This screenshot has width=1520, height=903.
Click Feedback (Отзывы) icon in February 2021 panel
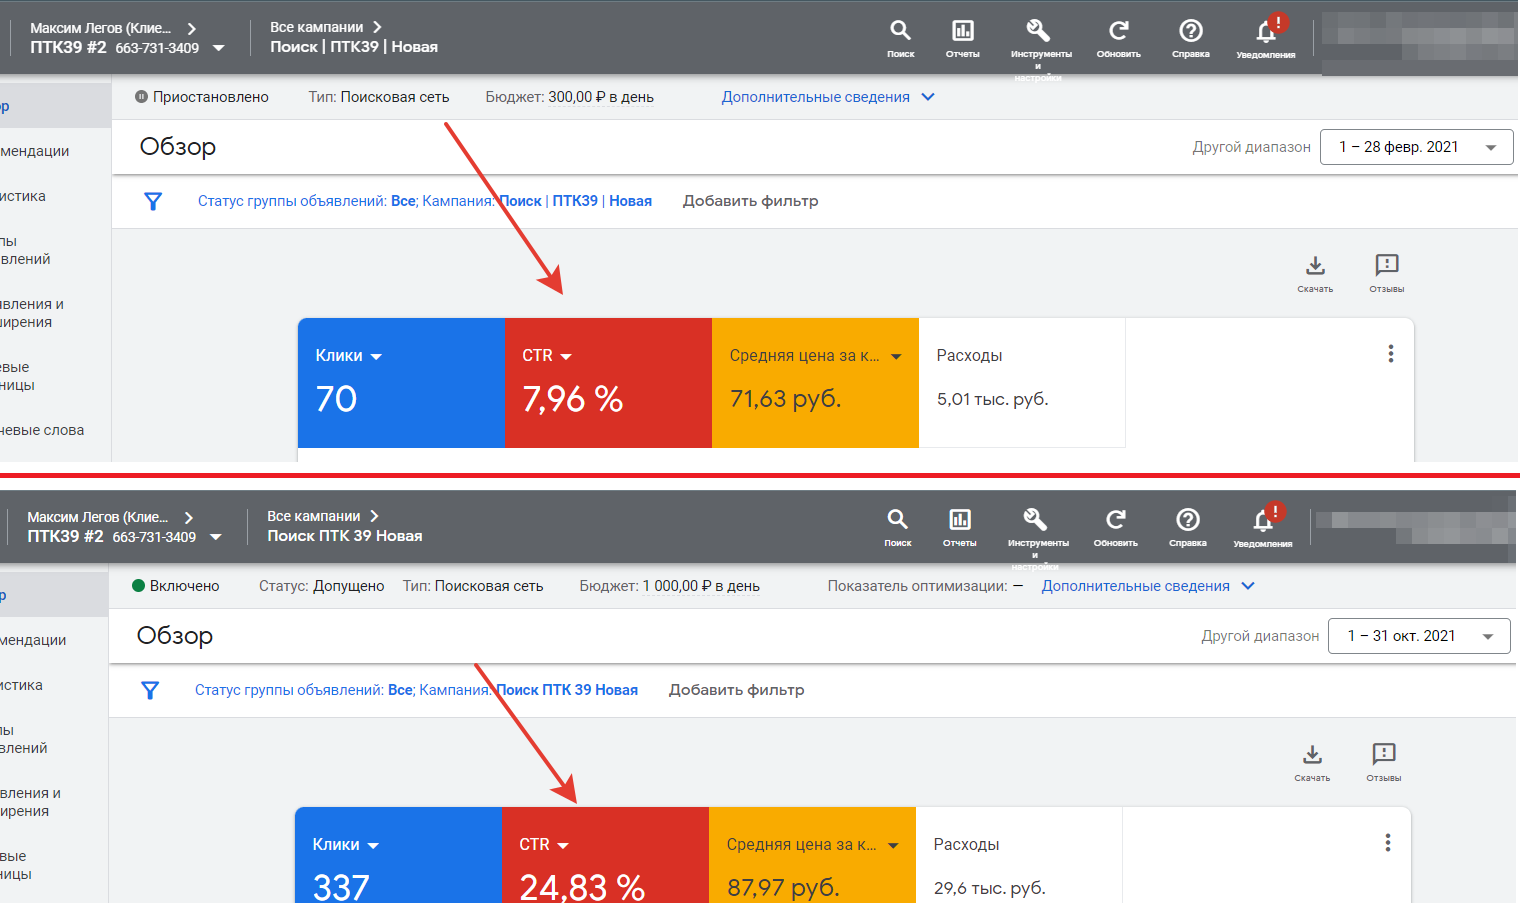tap(1387, 265)
